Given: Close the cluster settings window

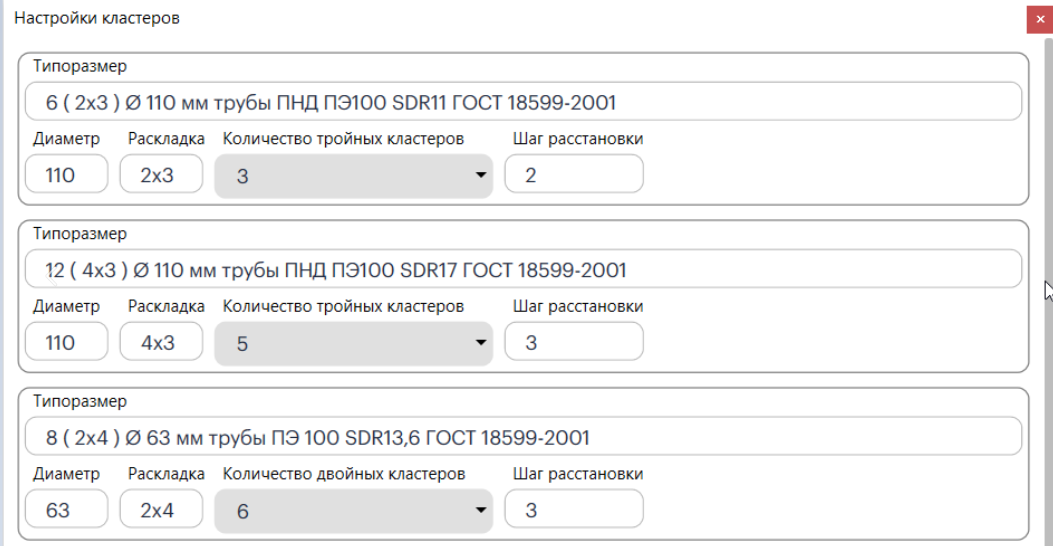Looking at the screenshot, I should 1040,19.
